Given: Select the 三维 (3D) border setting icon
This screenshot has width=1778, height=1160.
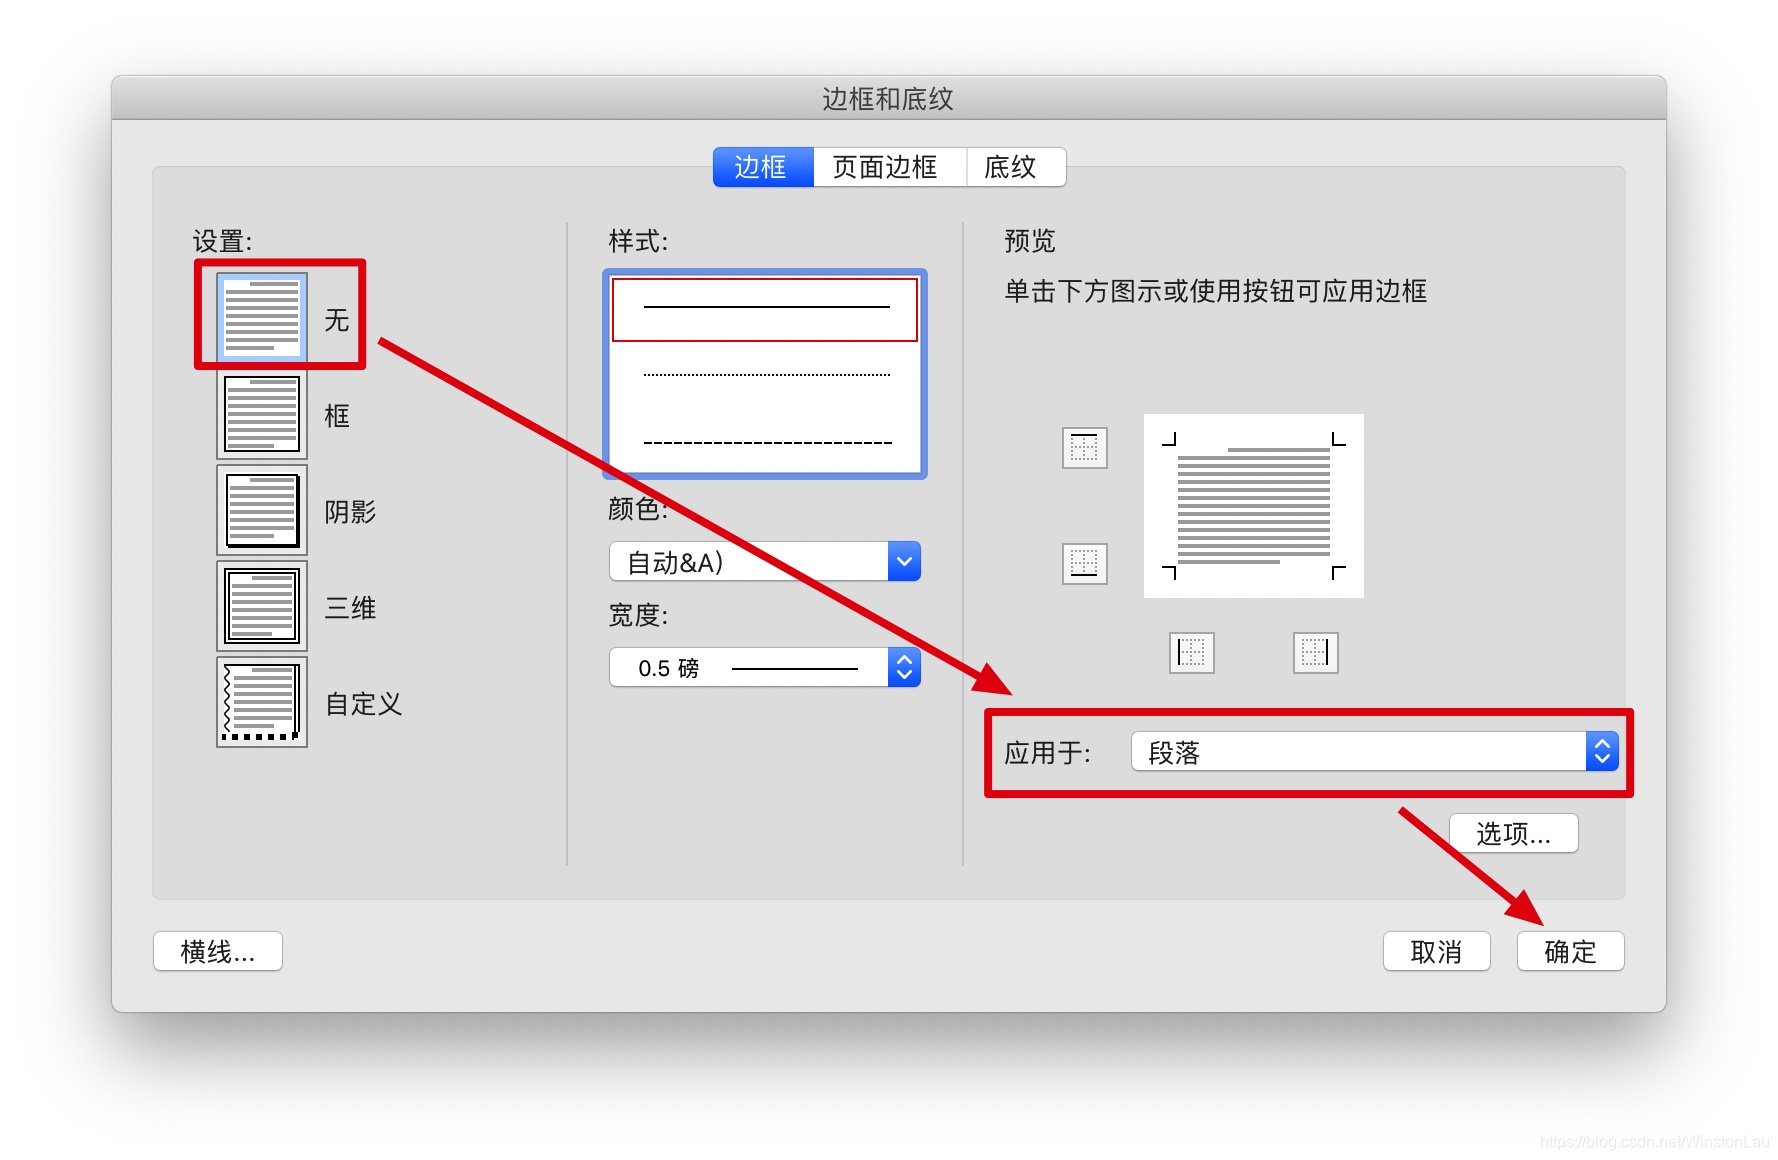Looking at the screenshot, I should pos(262,606).
